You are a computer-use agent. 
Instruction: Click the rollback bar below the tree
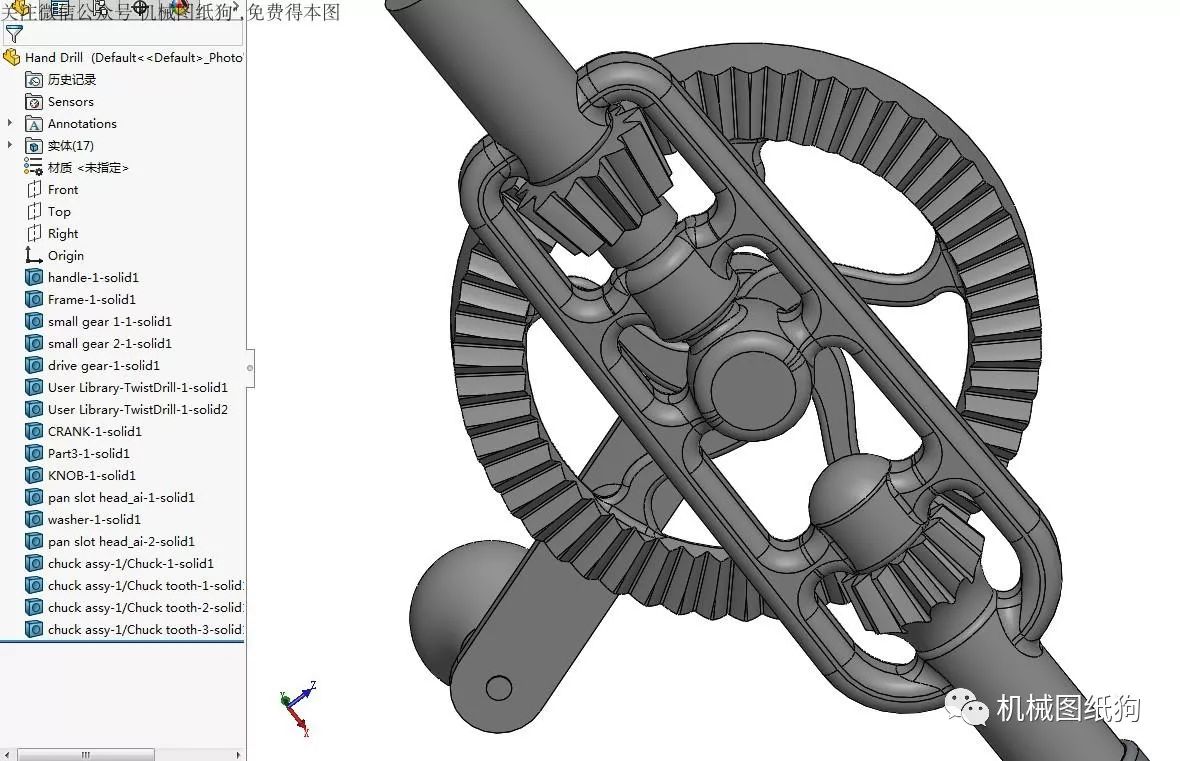(122, 641)
